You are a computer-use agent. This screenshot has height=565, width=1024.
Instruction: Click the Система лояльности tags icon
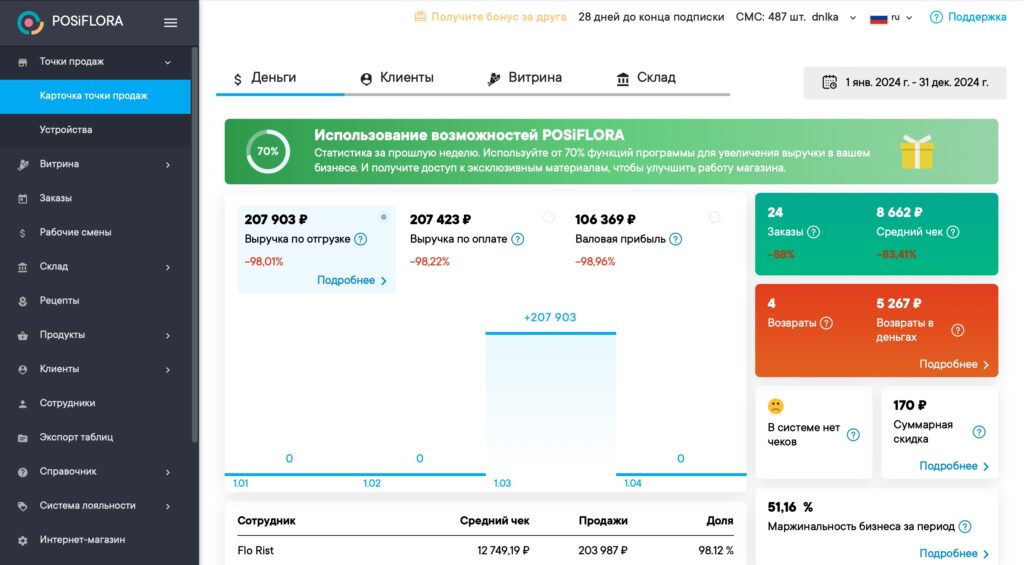pyautogui.click(x=23, y=506)
